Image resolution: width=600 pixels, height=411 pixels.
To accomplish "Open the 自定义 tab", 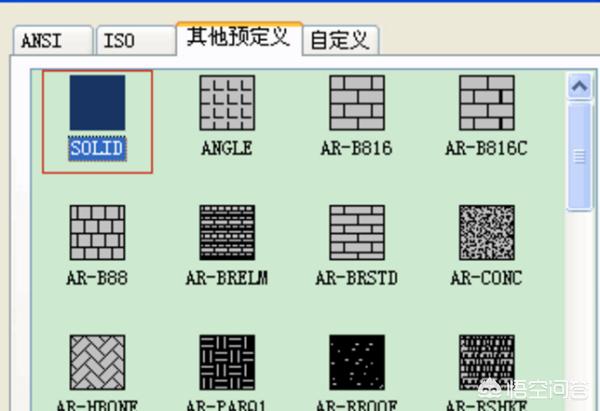I will pyautogui.click(x=341, y=40).
